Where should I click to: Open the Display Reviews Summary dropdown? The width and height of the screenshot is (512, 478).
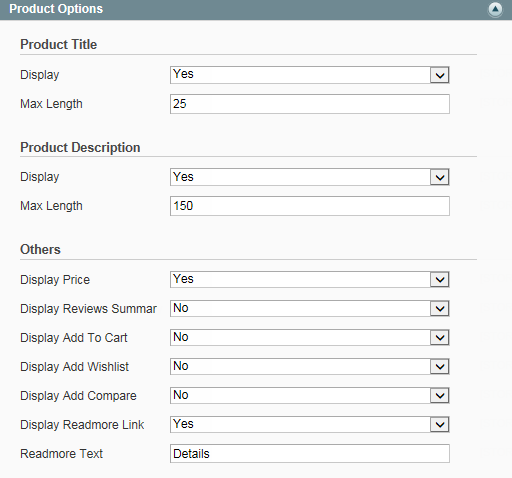310,308
